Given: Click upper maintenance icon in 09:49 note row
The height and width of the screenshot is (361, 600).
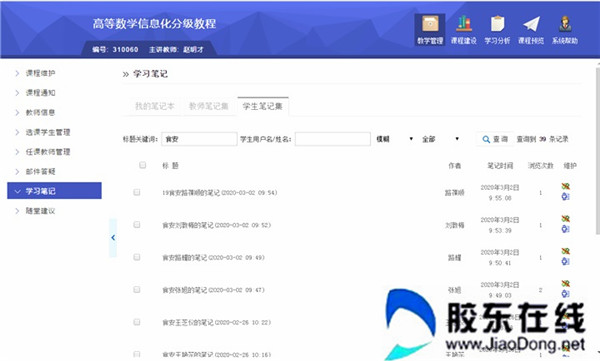Looking at the screenshot, I should 566,251.
